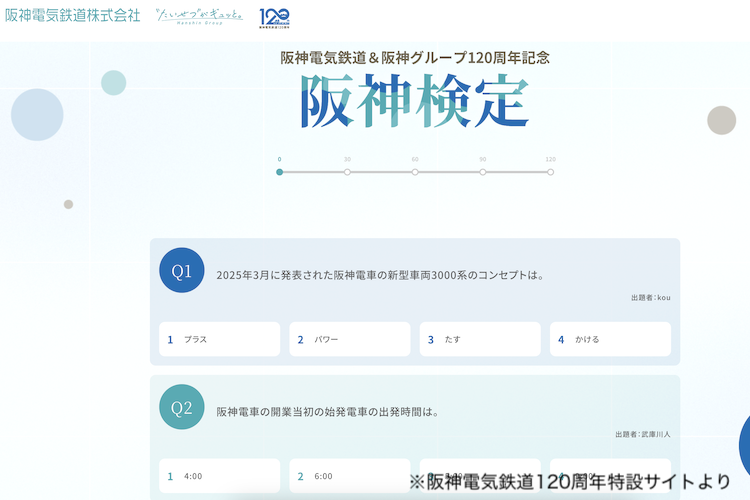This screenshot has width=750, height=500.
Task: Jump to the 30 progress marker
Action: (x=347, y=172)
